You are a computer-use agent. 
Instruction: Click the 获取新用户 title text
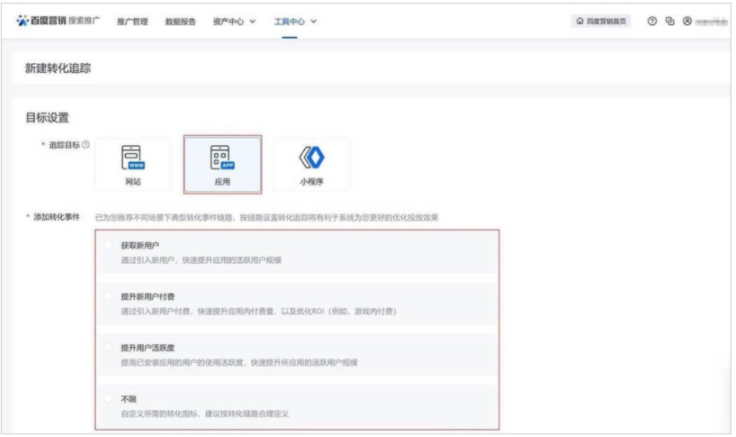click(x=140, y=245)
